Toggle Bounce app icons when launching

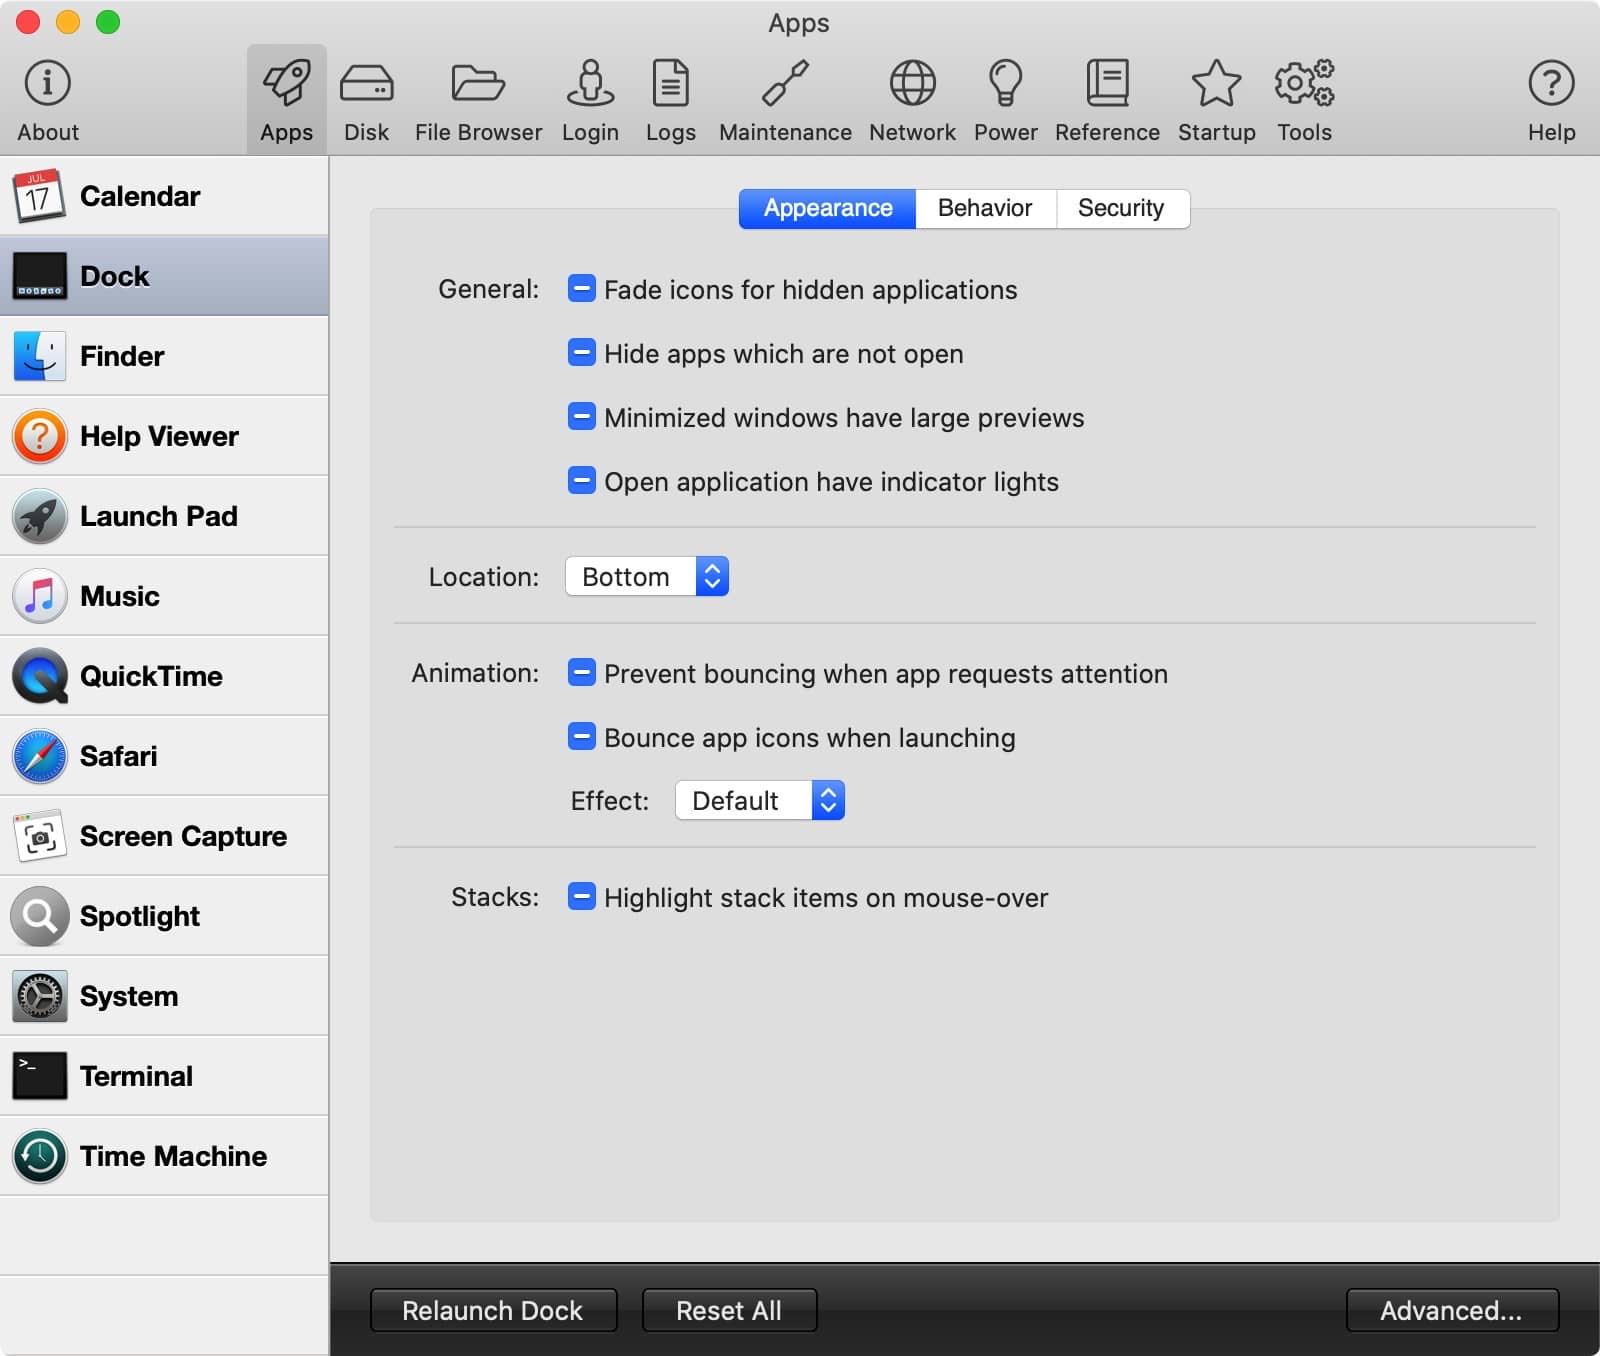tap(582, 737)
